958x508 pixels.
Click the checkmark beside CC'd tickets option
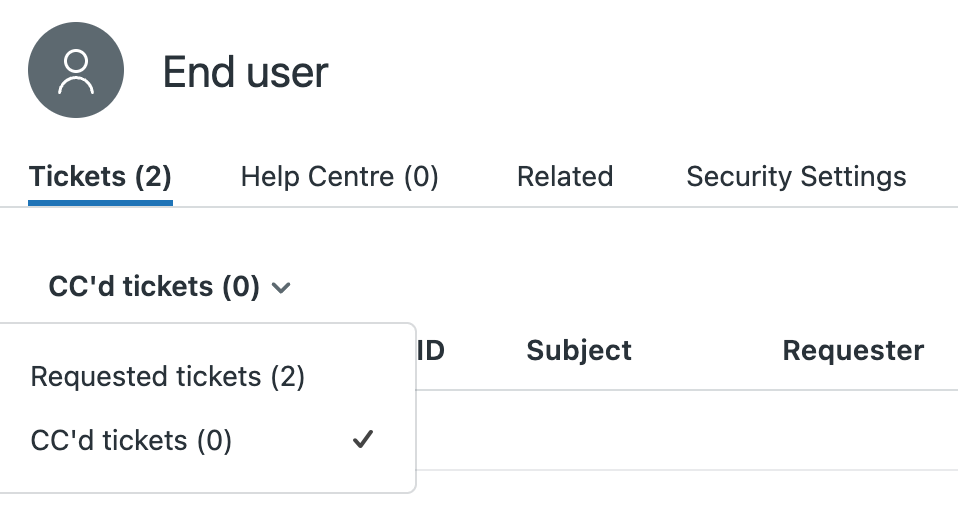363,439
